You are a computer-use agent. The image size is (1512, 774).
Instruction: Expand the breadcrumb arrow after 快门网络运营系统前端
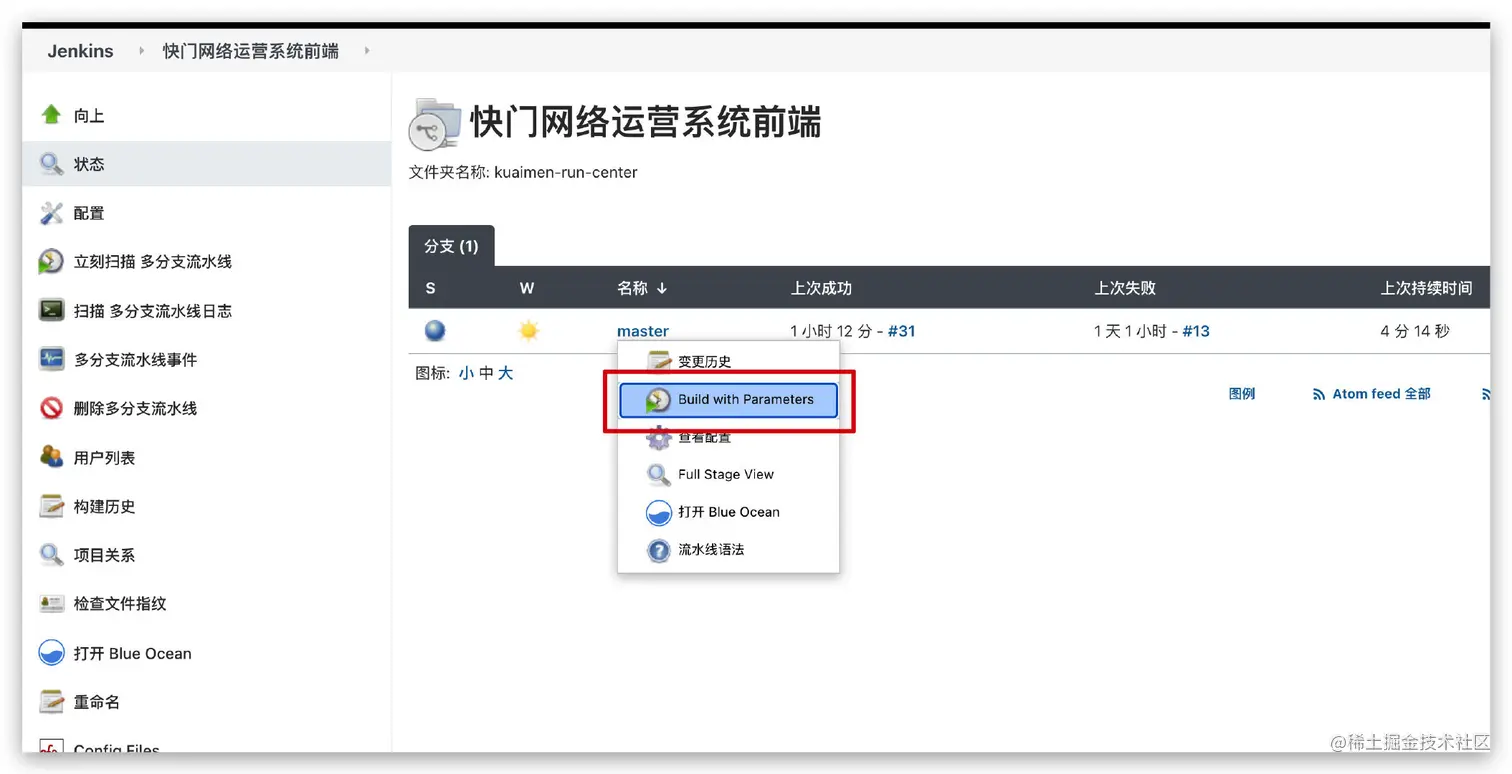pyautogui.click(x=367, y=51)
